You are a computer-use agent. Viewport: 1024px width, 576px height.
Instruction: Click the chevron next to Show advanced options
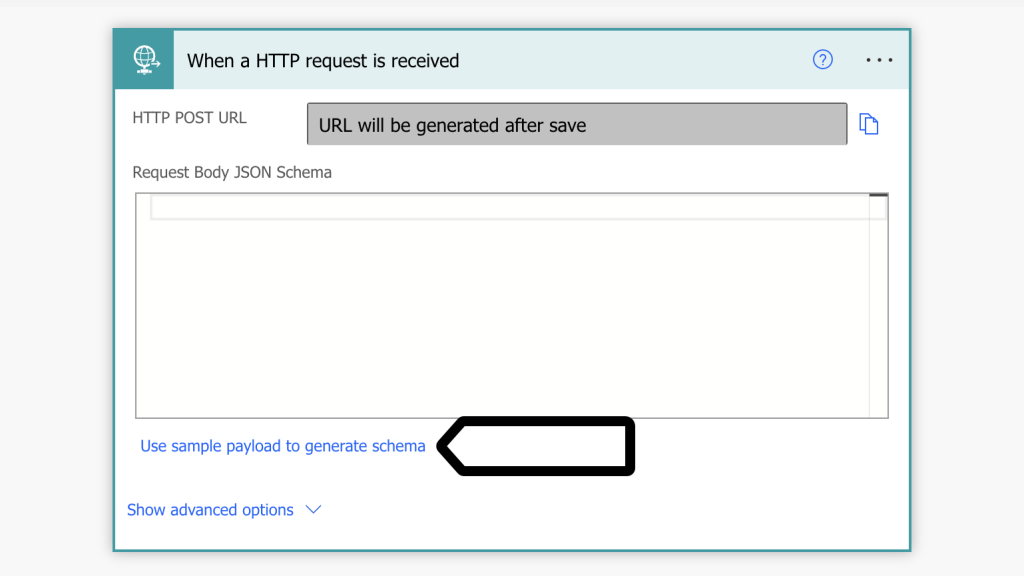click(313, 509)
